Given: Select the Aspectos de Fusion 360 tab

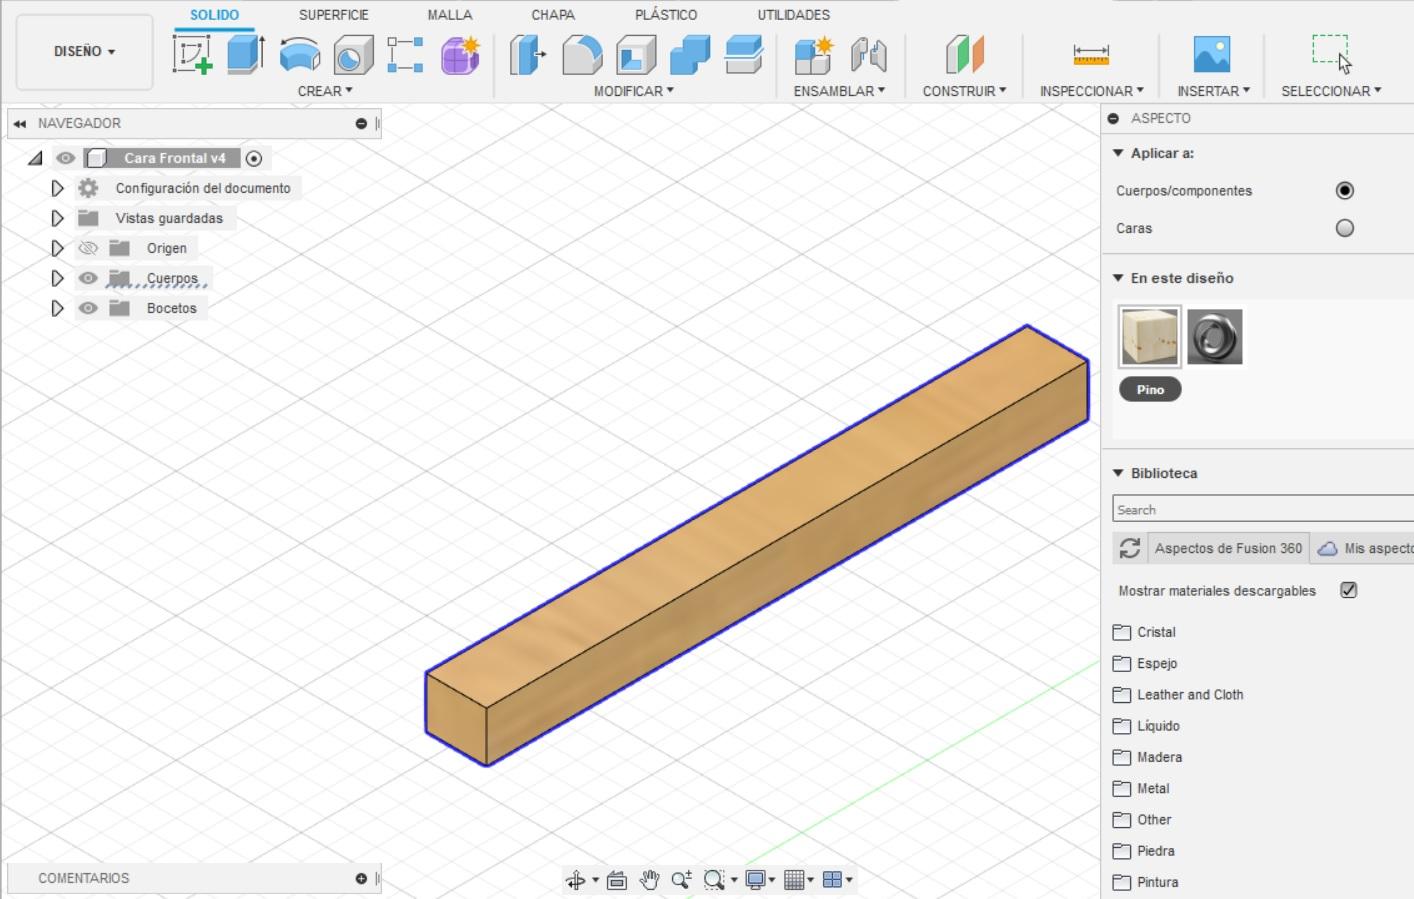Looking at the screenshot, I should (x=1228, y=548).
